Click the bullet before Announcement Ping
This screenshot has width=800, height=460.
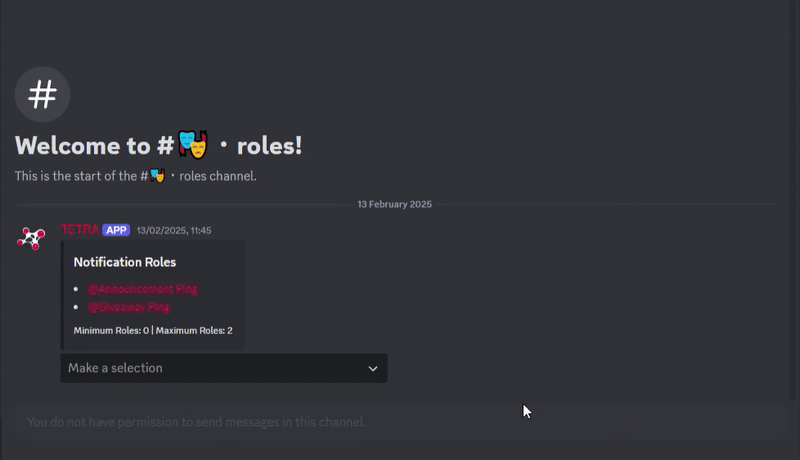[77, 289]
